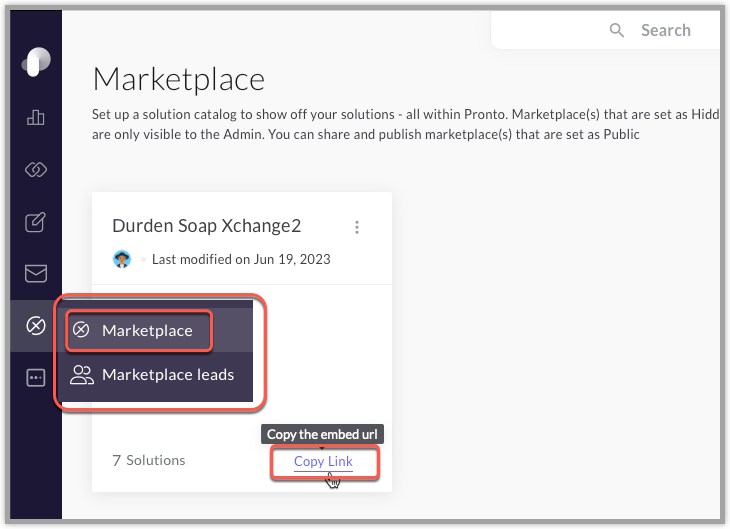This screenshot has height=529, width=730.
Task: Open the integrations link icon in sidebar
Action: (36, 170)
